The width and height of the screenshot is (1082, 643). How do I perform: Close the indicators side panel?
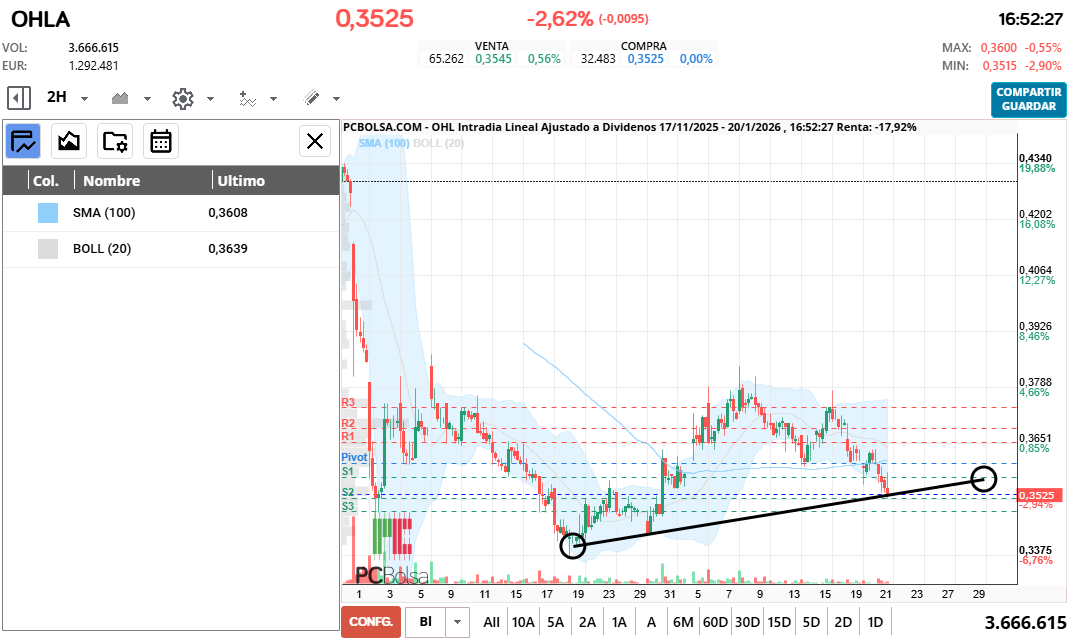[x=315, y=141]
